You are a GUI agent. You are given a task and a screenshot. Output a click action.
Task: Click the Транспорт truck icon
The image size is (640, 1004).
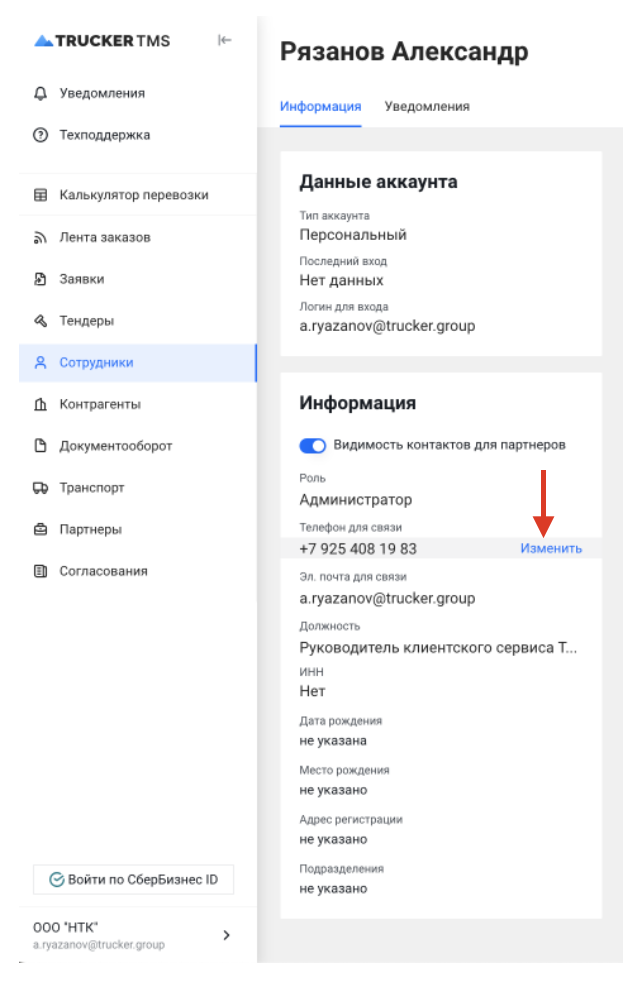pos(41,488)
